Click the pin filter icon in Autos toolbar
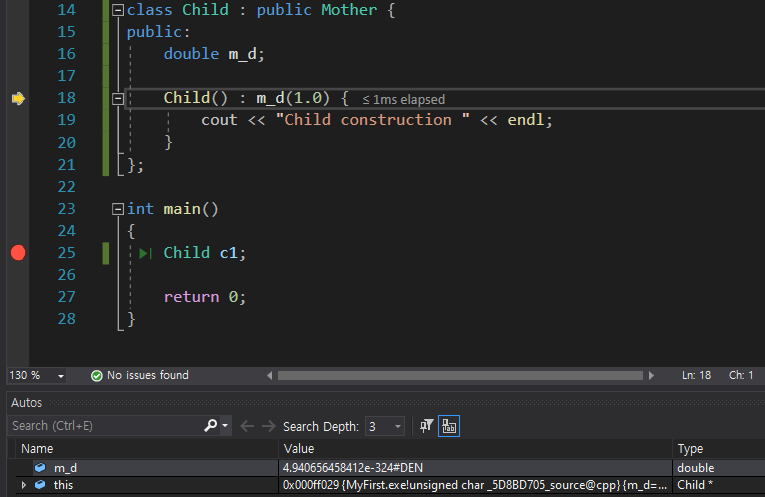Viewport: 765px width, 497px height. tap(426, 426)
